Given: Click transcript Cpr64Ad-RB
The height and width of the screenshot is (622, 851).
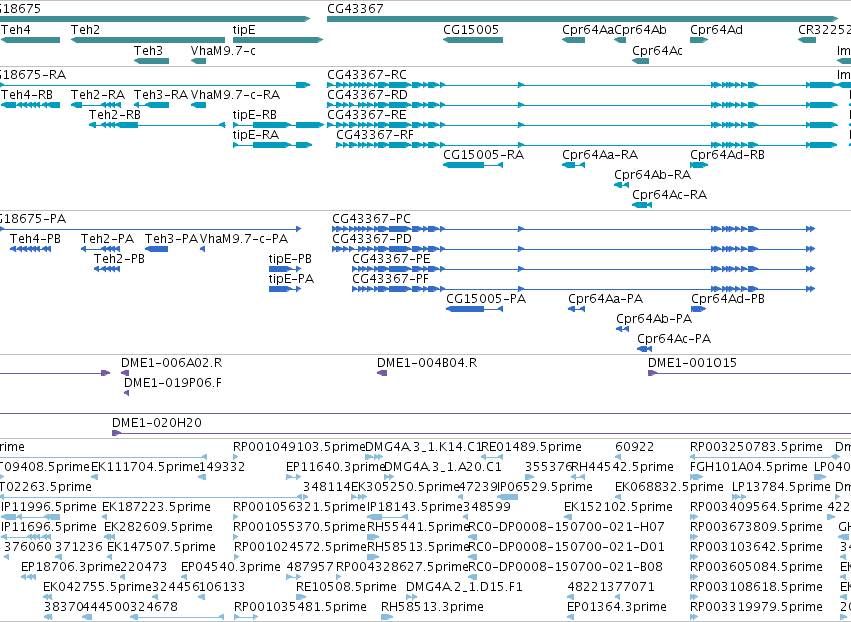Looking at the screenshot, I should point(699,164).
